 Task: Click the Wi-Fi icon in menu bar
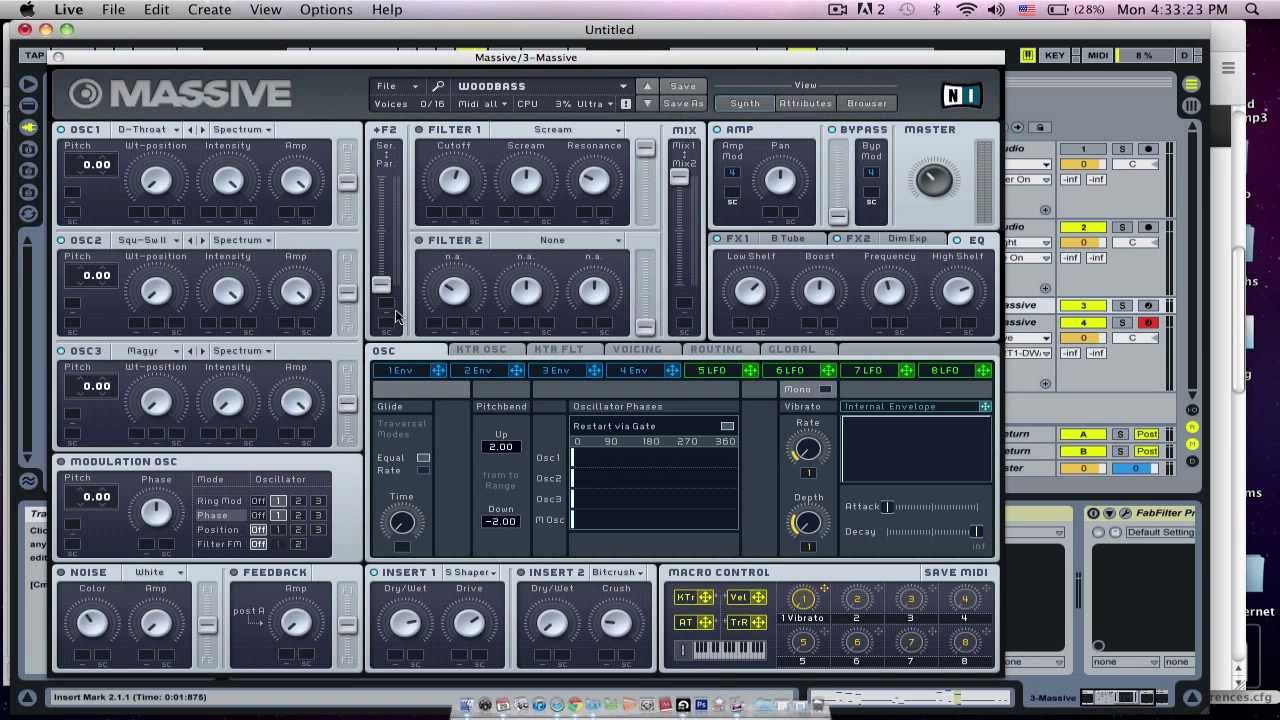pos(966,10)
